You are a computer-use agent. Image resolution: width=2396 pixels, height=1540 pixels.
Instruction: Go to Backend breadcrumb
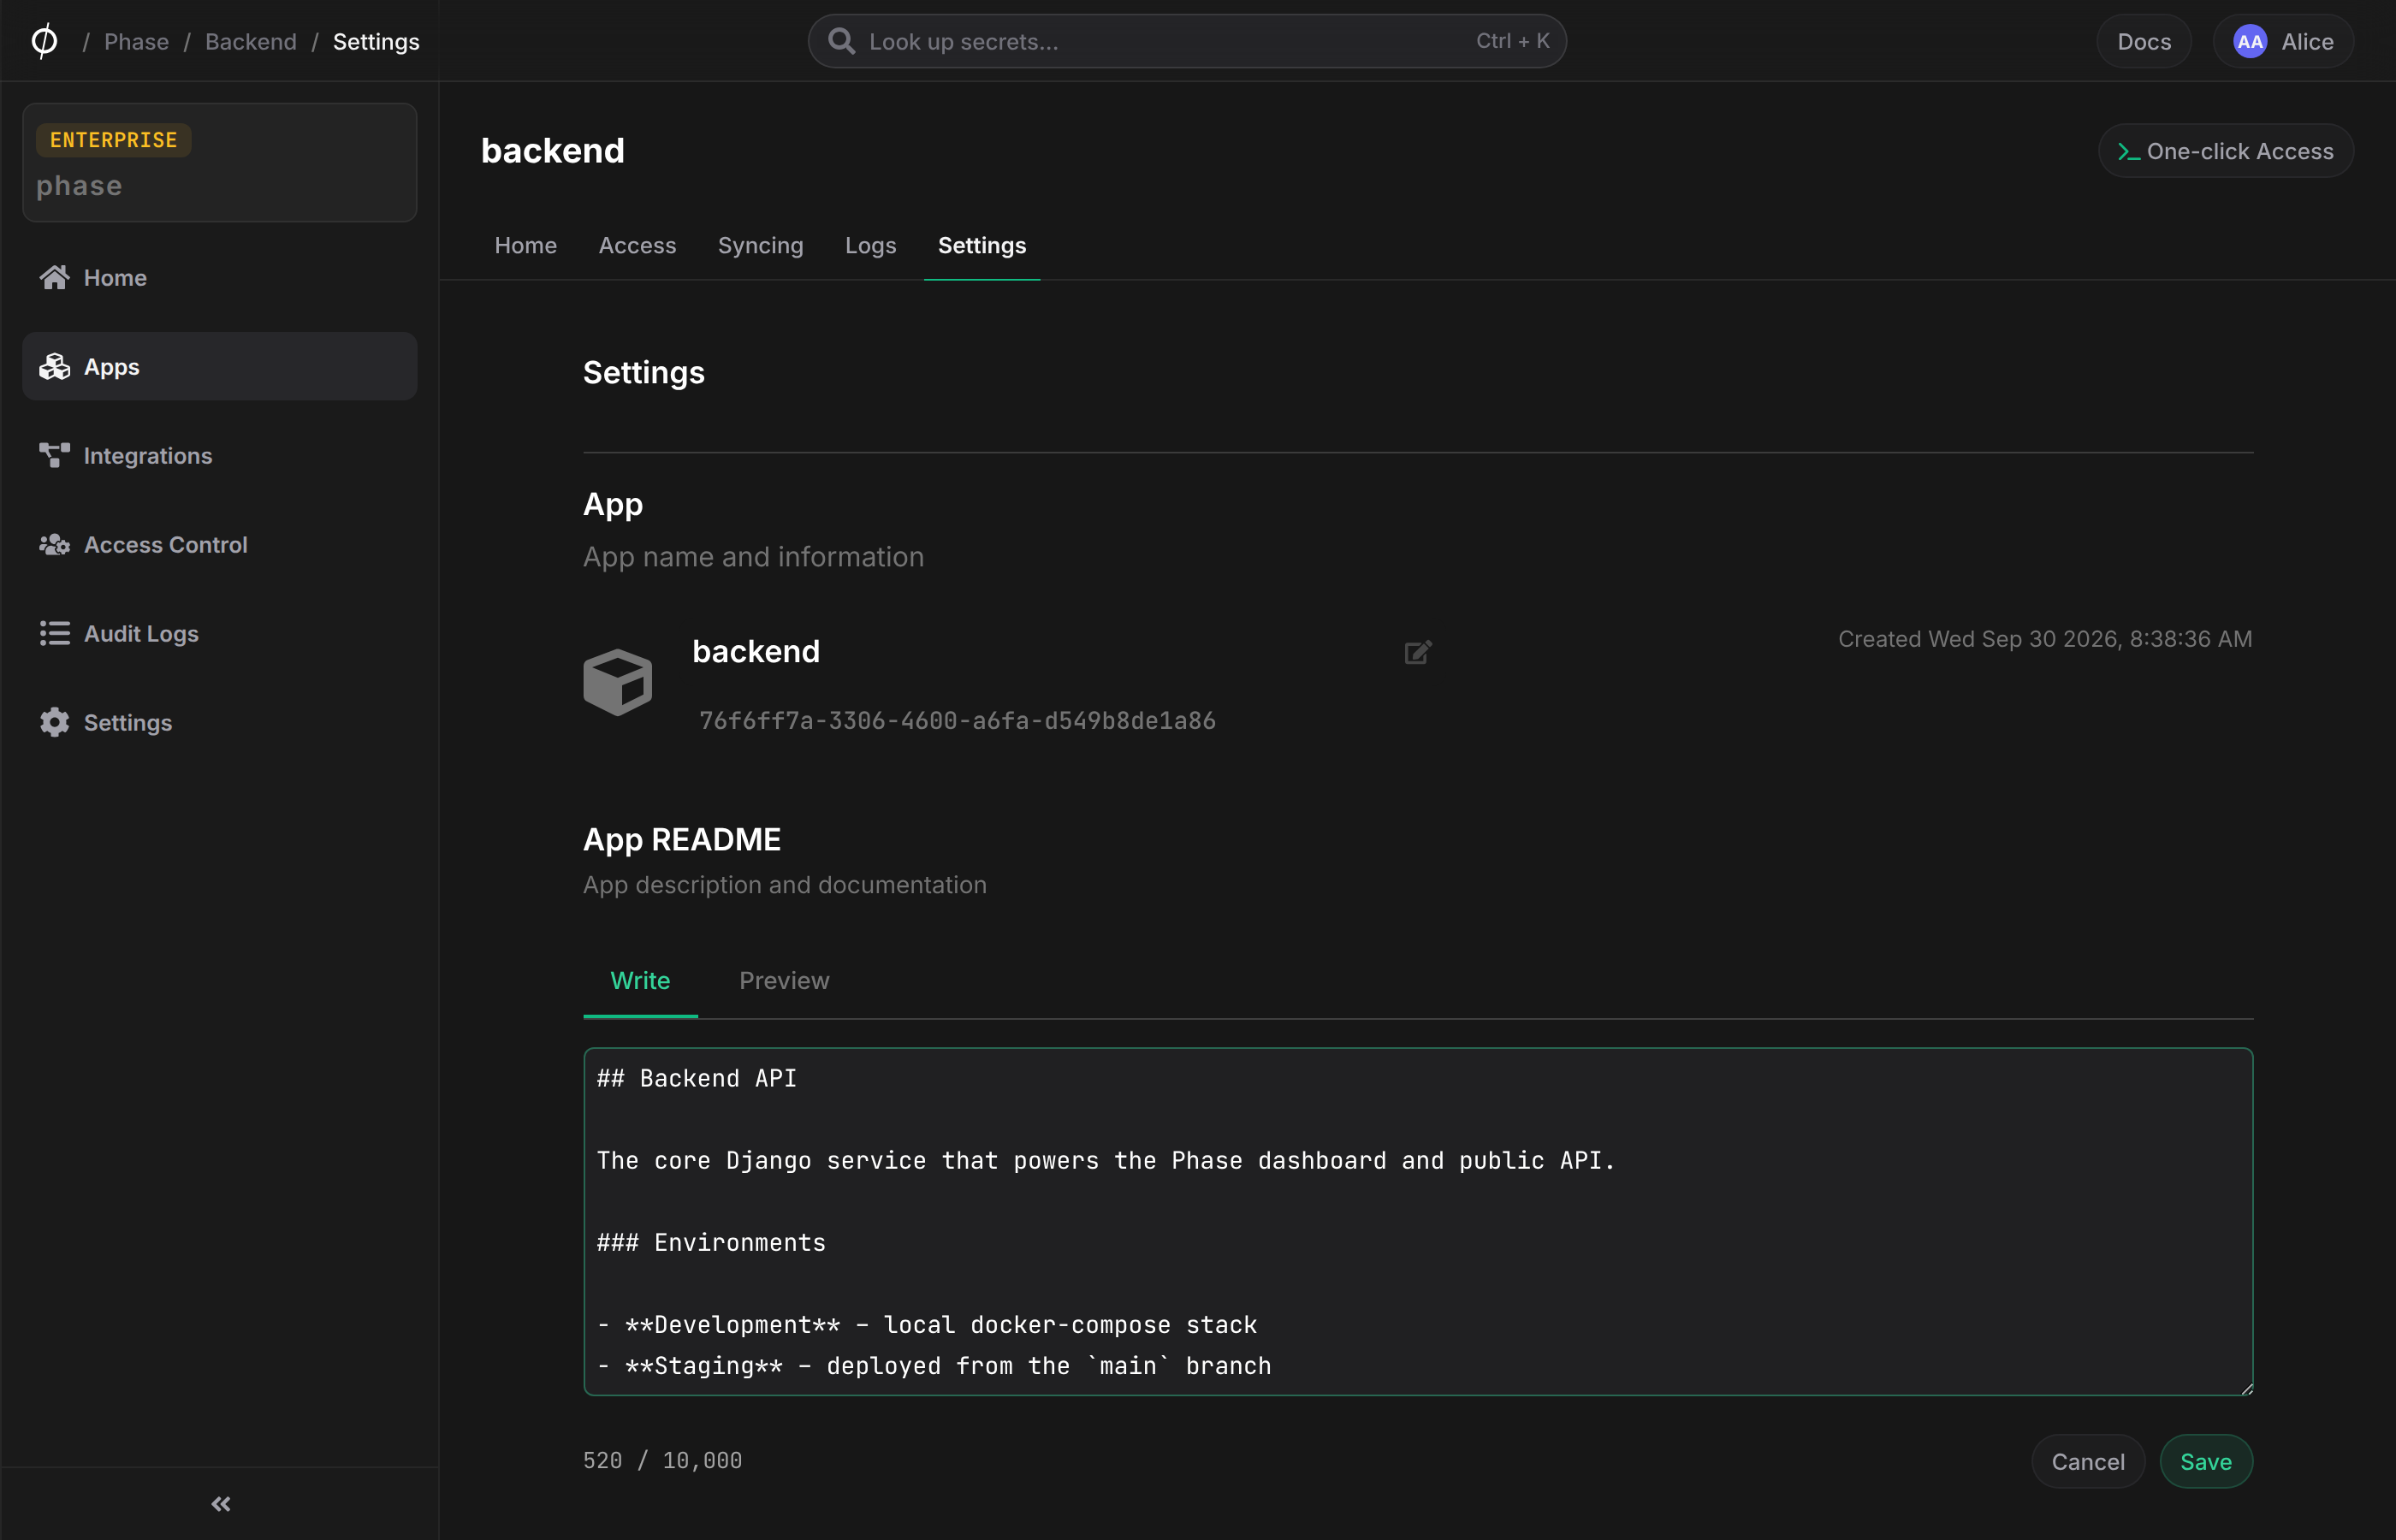[250, 41]
